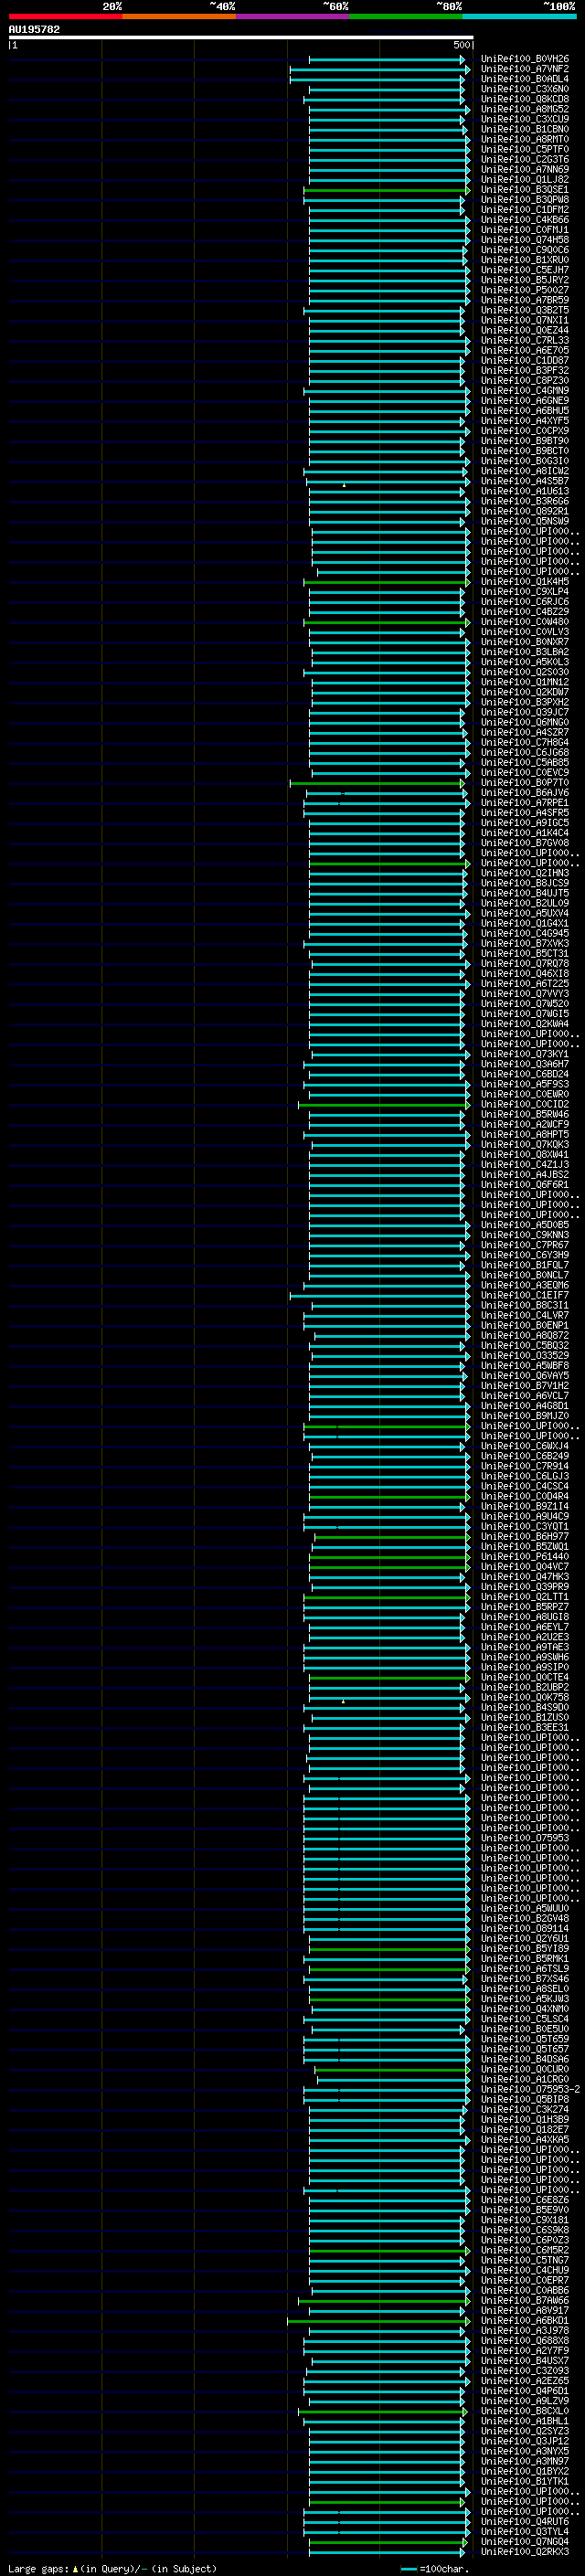The width and height of the screenshot is (585, 2576).
Task: Select hit UniRef100_C1DFM2
Action: [524, 210]
